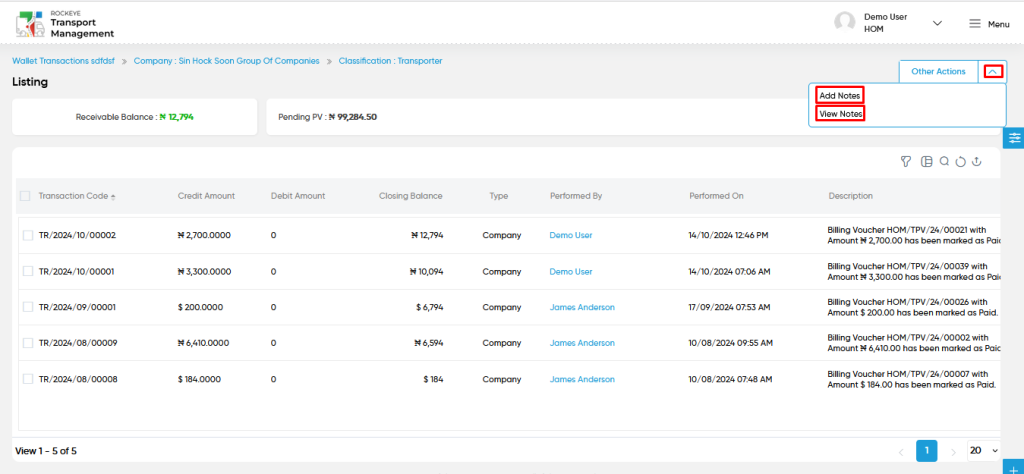This screenshot has height=474, width=1024.
Task: Click the Performed On column header
Action: [716, 196]
